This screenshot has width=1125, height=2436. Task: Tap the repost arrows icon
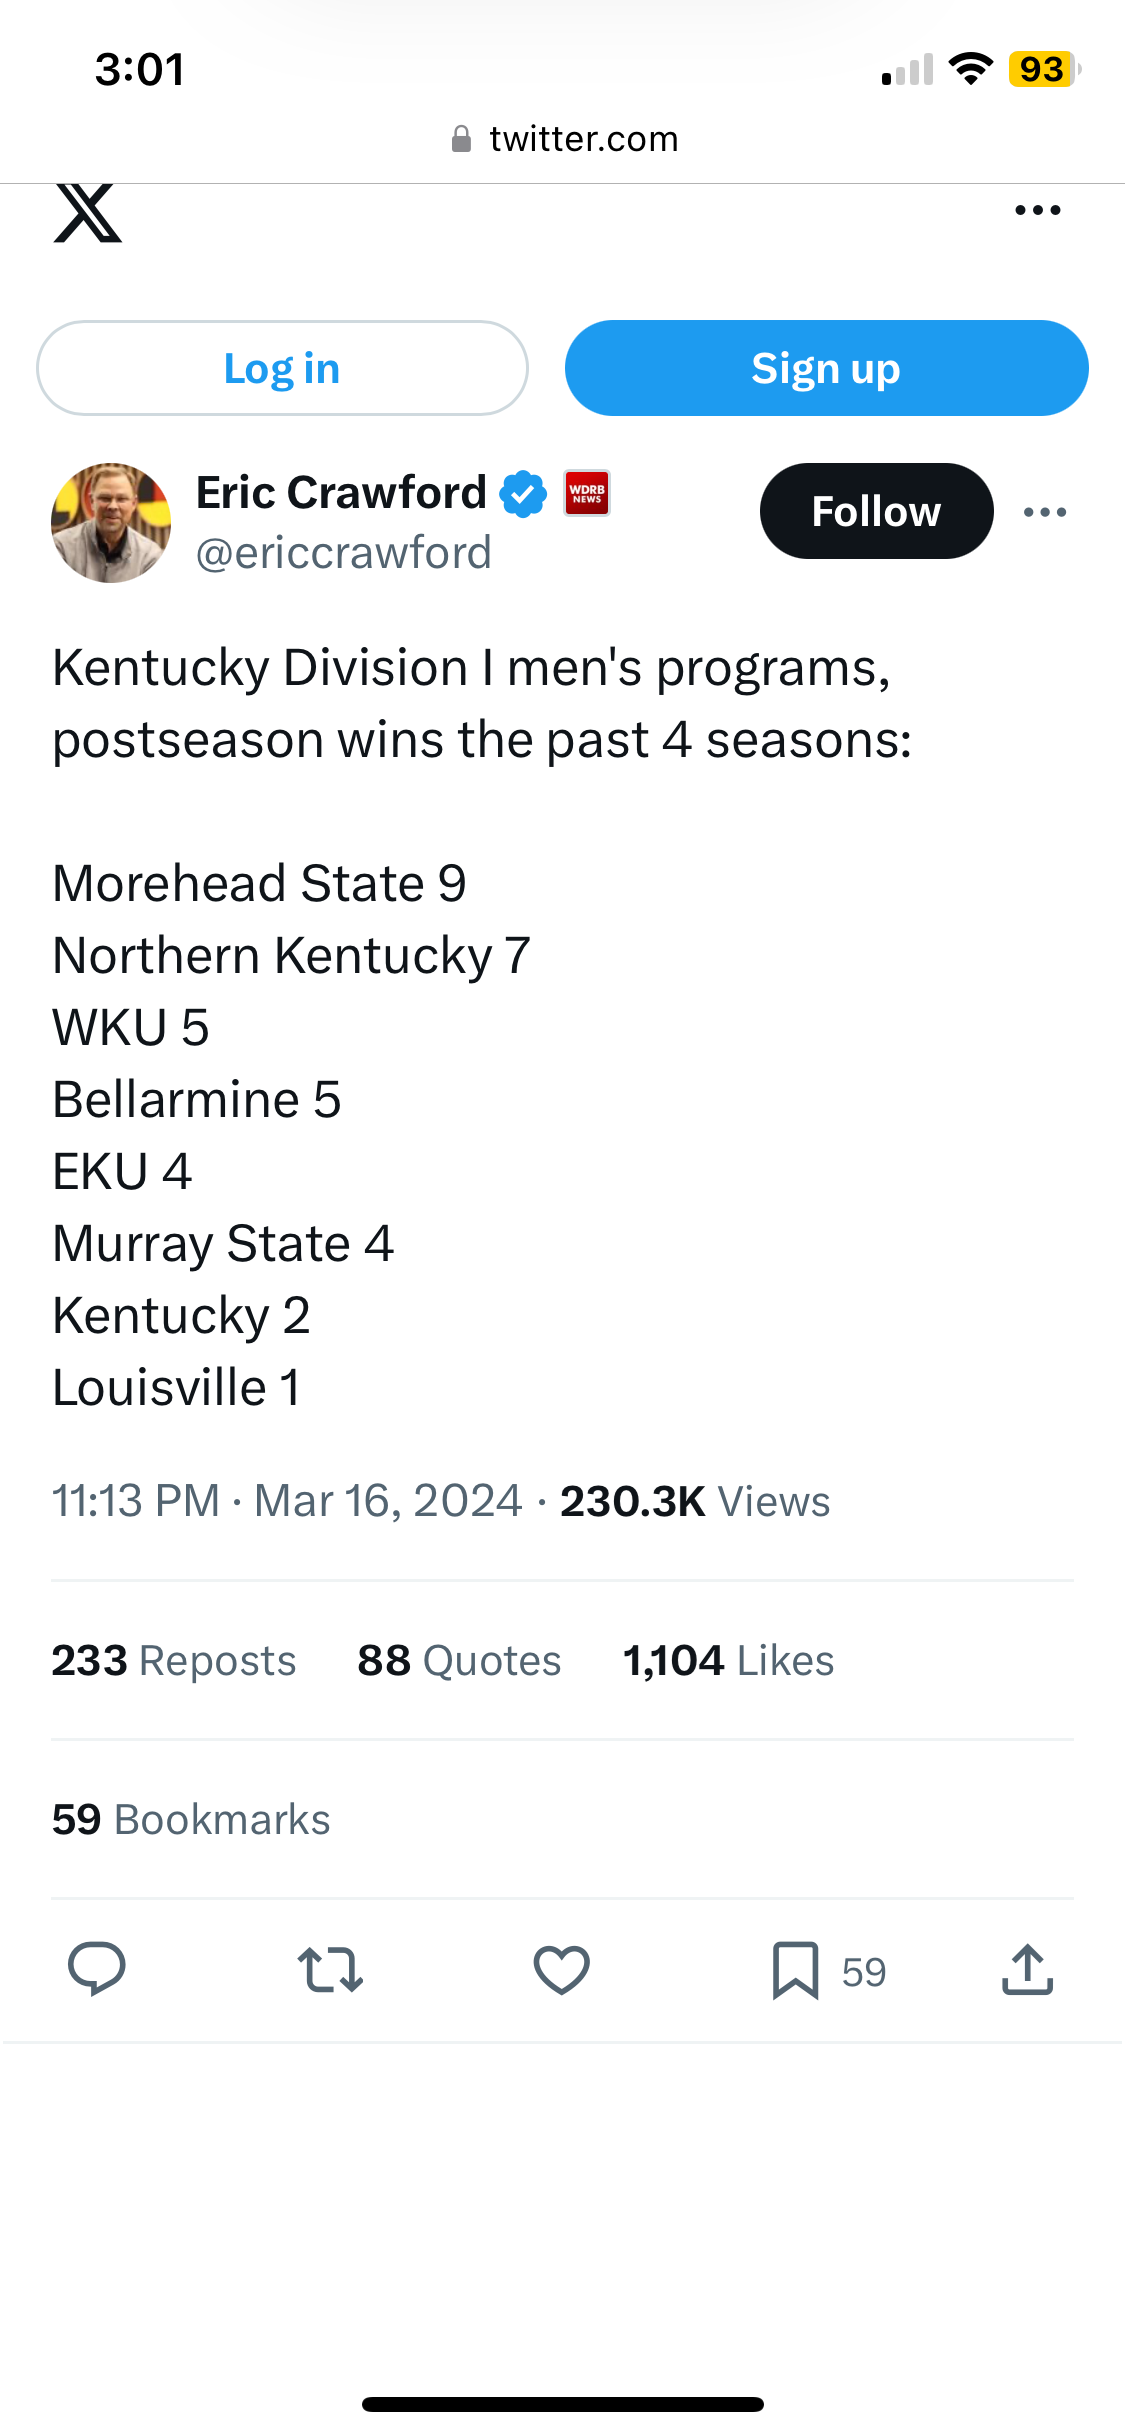[330, 1969]
